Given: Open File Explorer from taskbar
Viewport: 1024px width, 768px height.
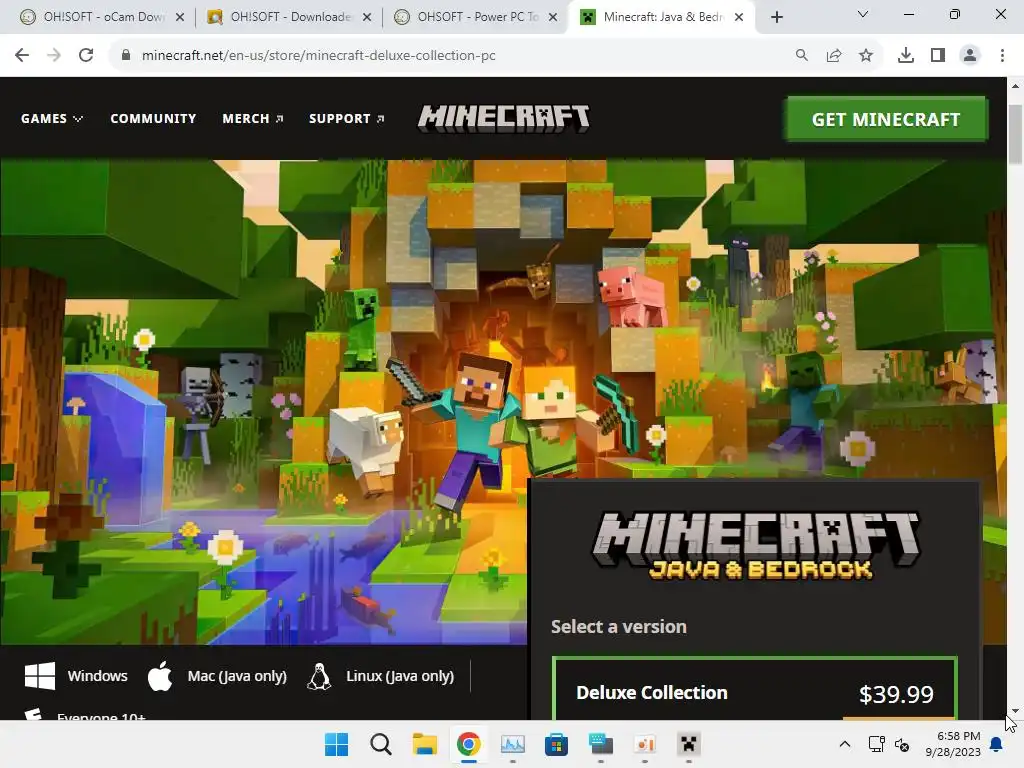Looking at the screenshot, I should pos(424,744).
